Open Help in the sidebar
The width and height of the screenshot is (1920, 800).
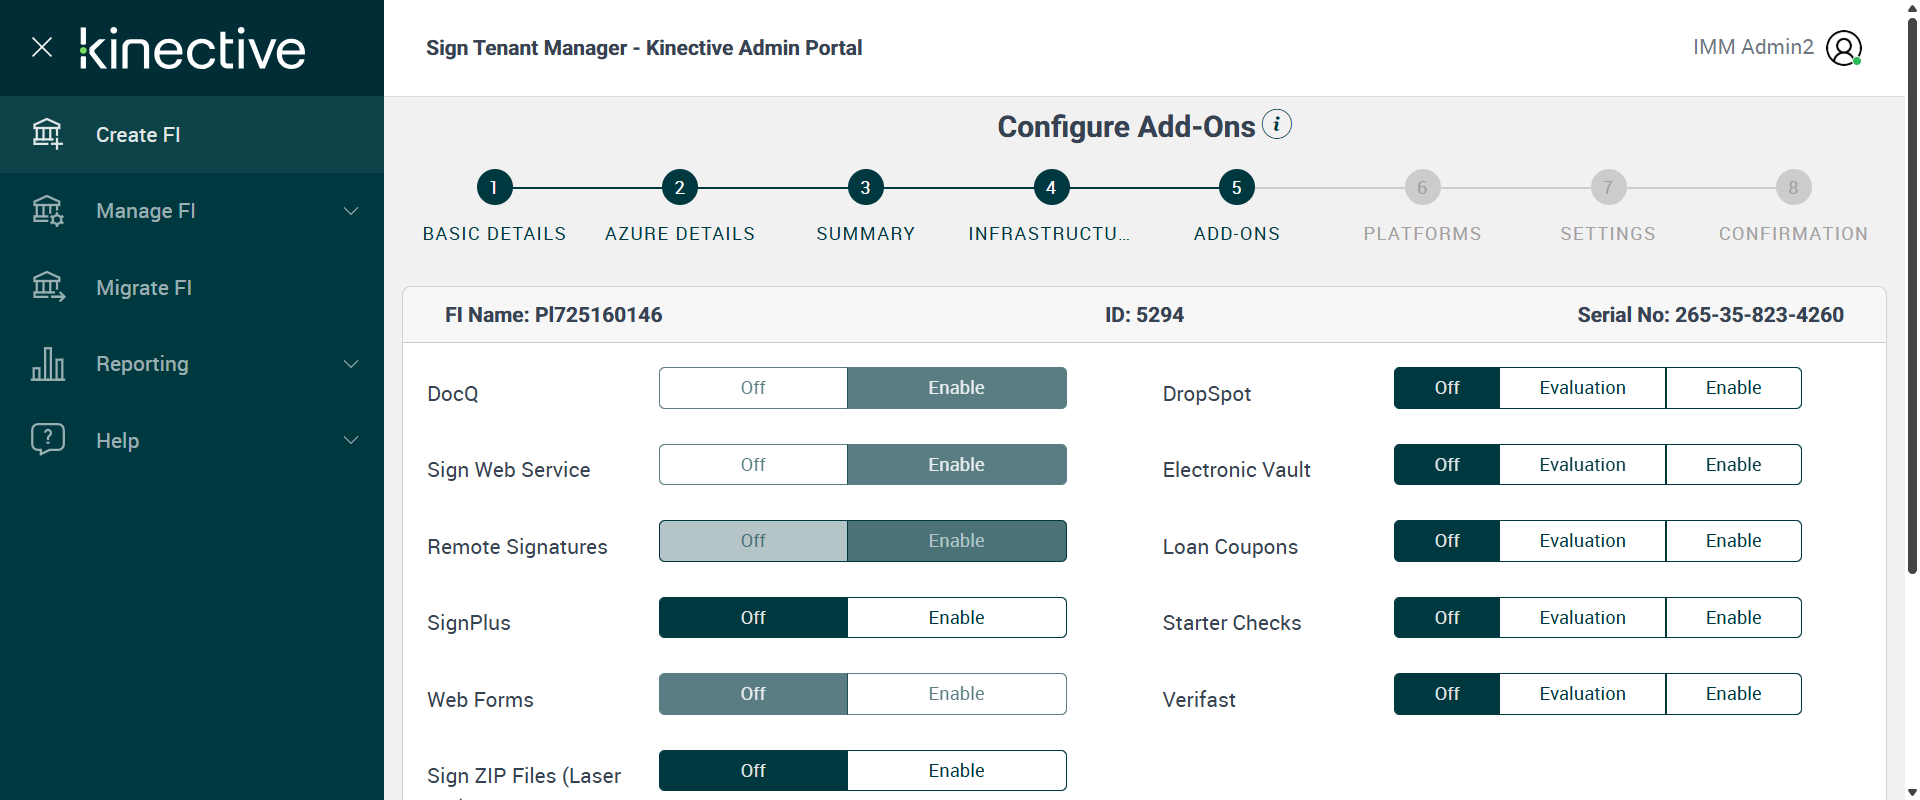[x=192, y=441]
